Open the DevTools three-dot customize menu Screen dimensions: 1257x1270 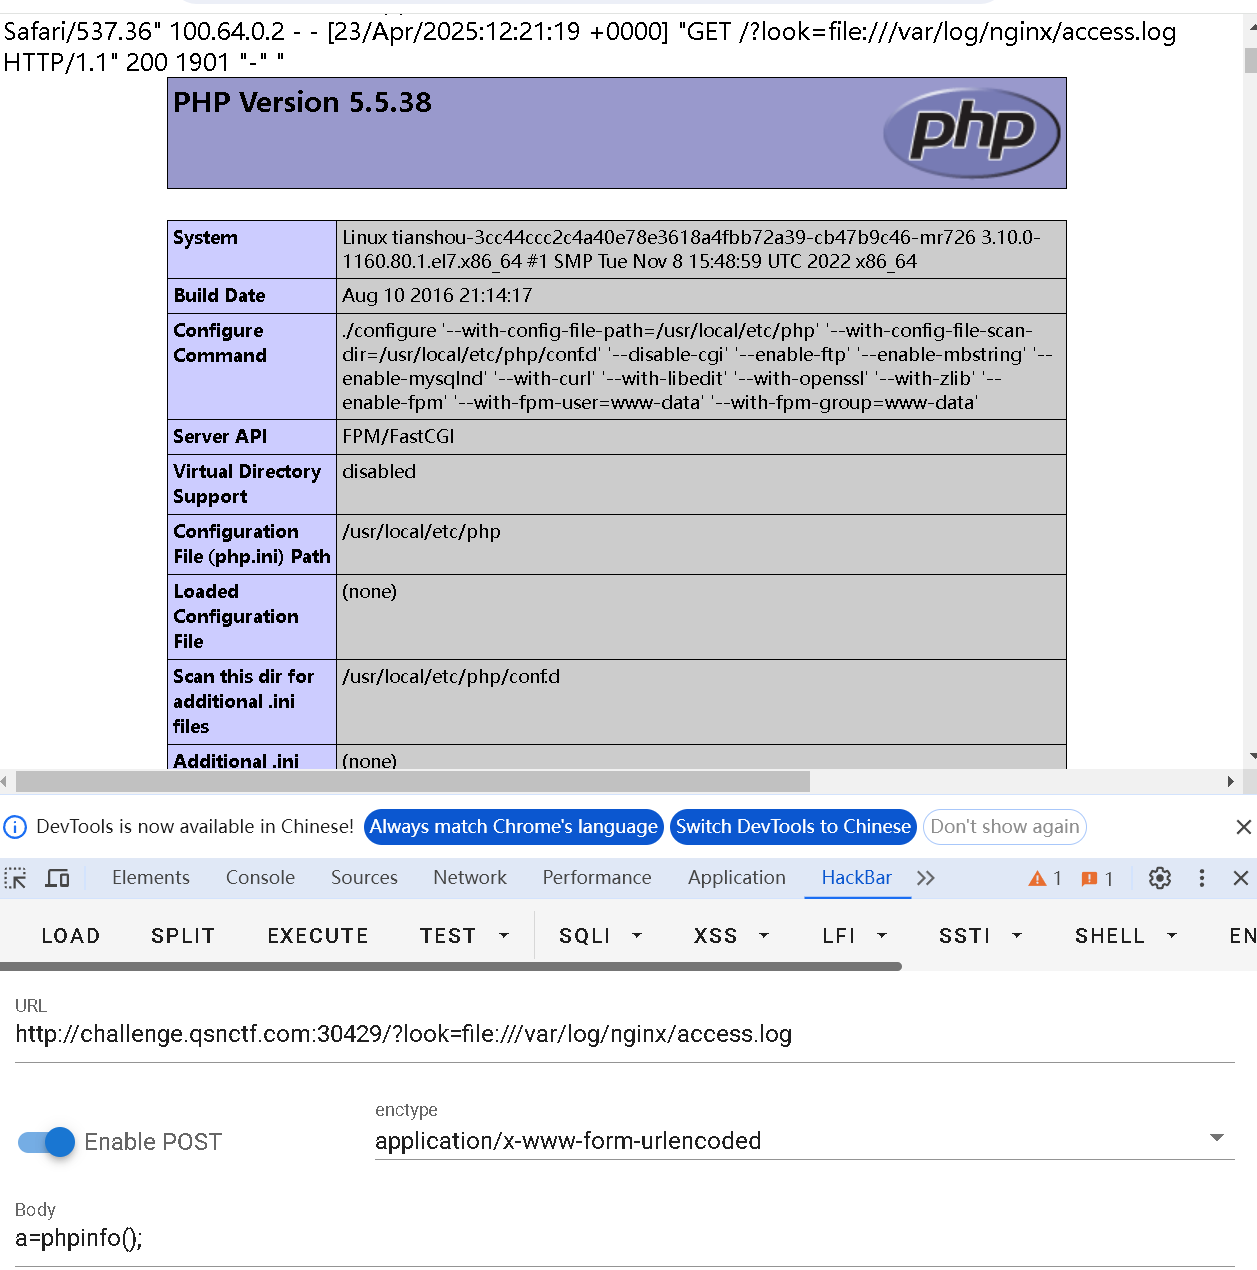click(x=1202, y=878)
